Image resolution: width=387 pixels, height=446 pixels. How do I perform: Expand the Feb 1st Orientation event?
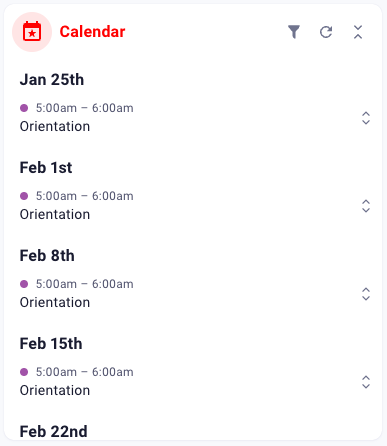coord(366,206)
